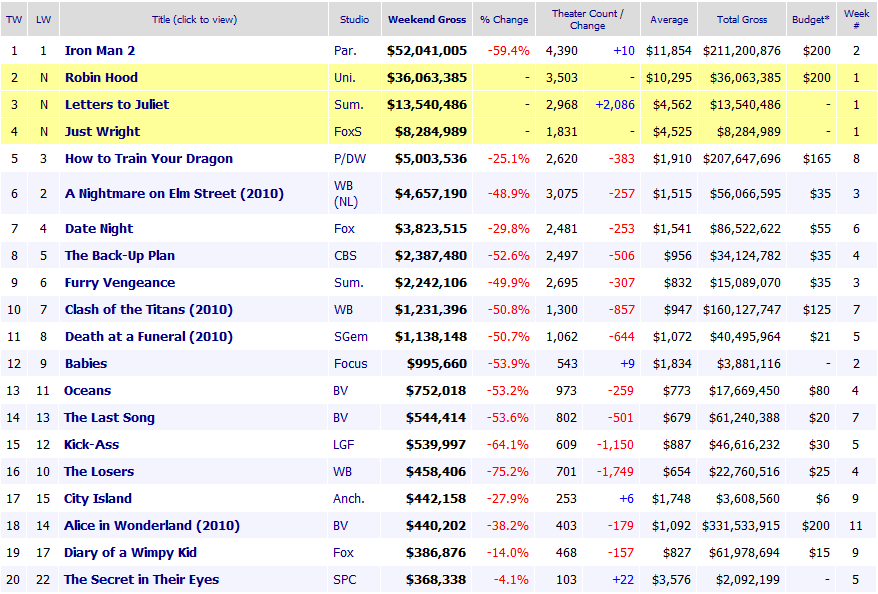Sort by Total Gross column header

coord(742,20)
